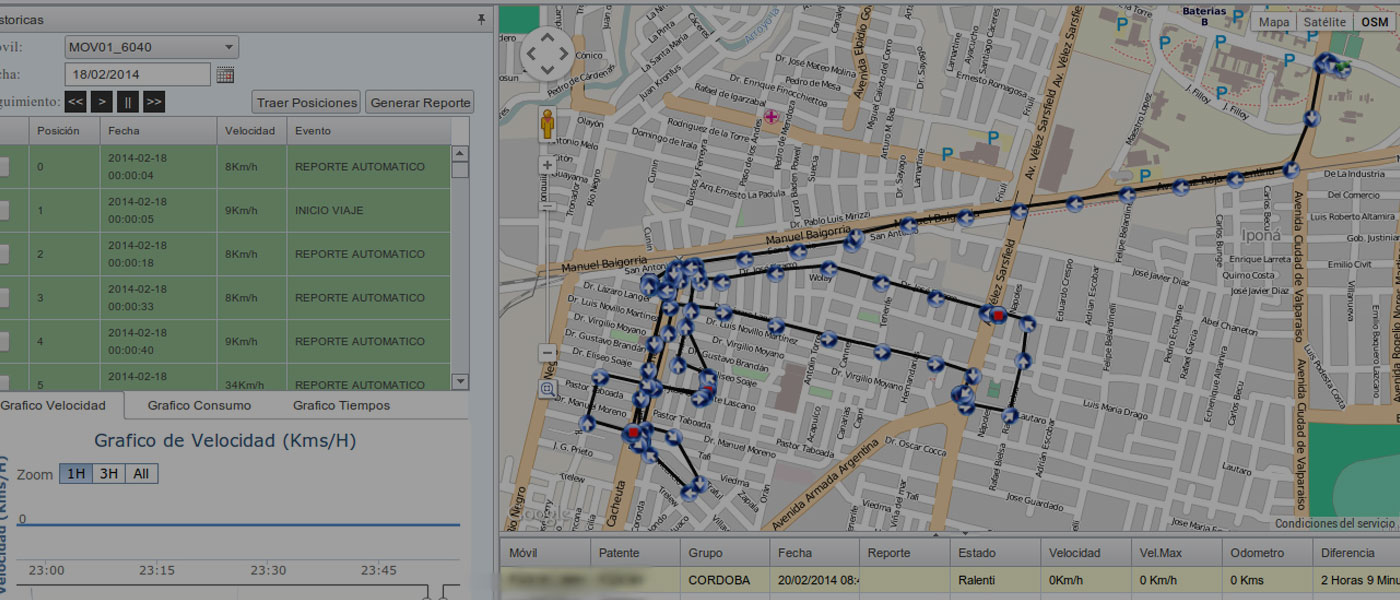
Task: Sort by the Vel.Max column header
Action: point(1175,553)
